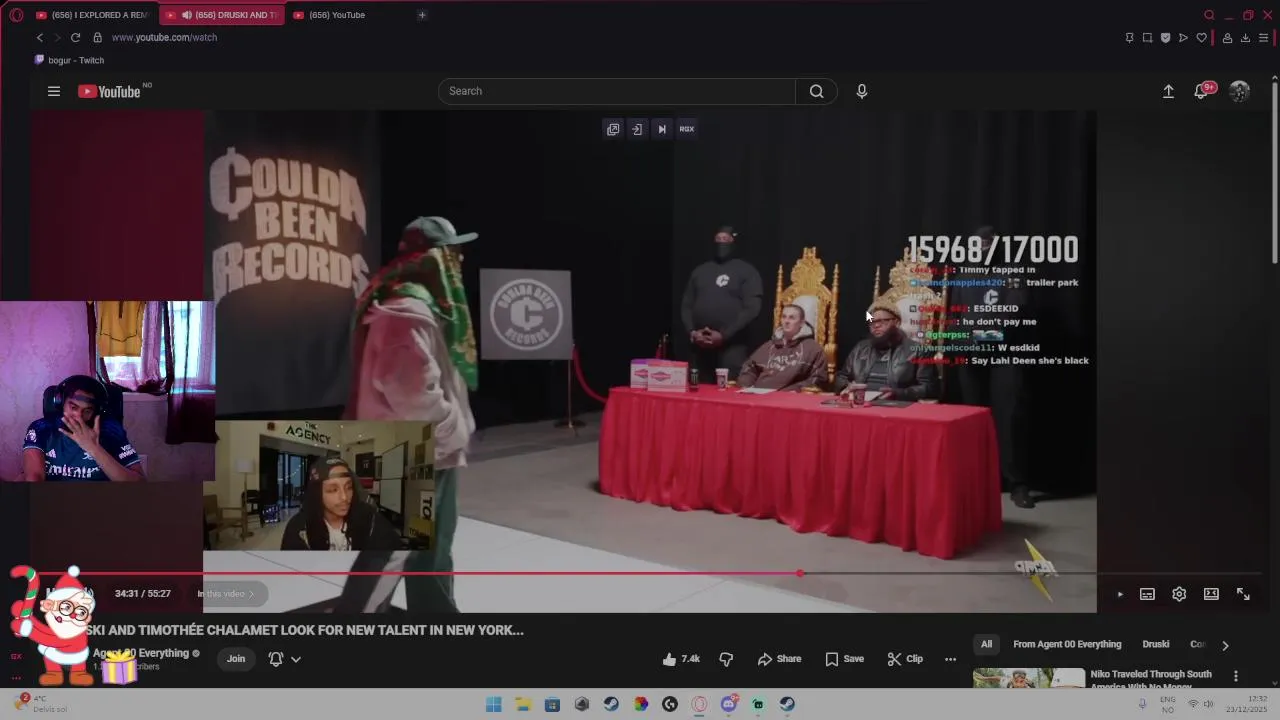
Task: Open the Niko Traveled video thumbnail
Action: pyautogui.click(x=1029, y=678)
